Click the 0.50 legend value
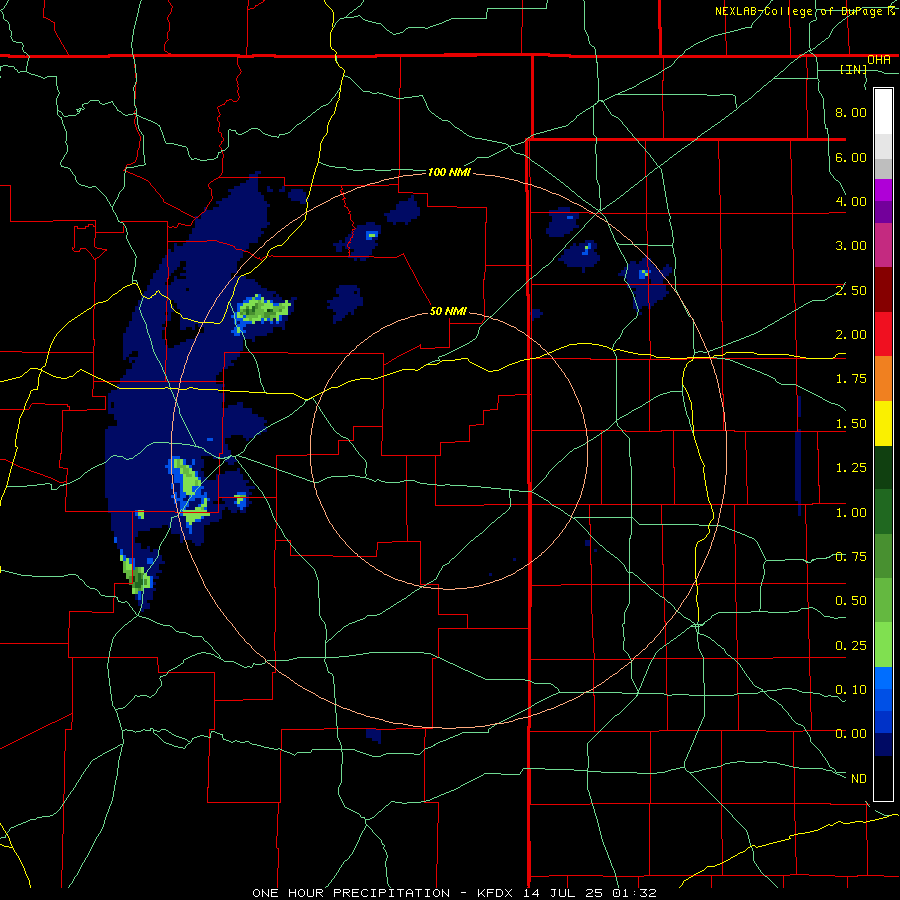Image resolution: width=900 pixels, height=900 pixels. coord(851,601)
